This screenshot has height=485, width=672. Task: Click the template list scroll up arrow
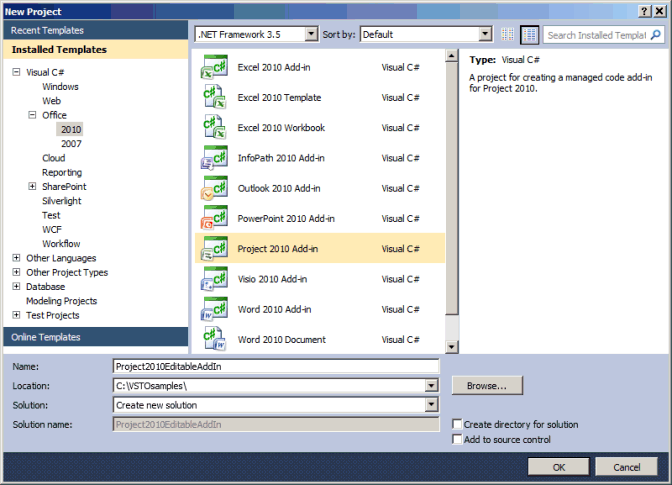(451, 56)
